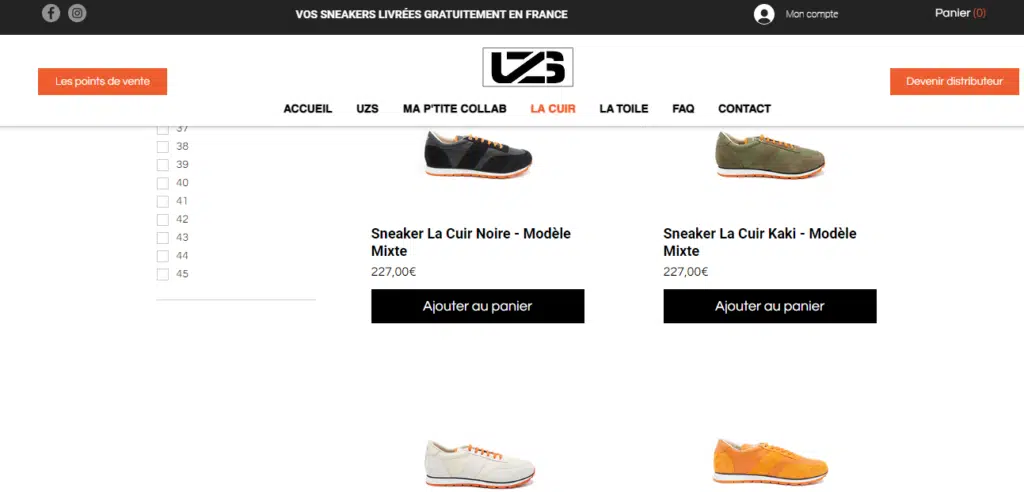Click the Les points de vente button

pos(103,82)
